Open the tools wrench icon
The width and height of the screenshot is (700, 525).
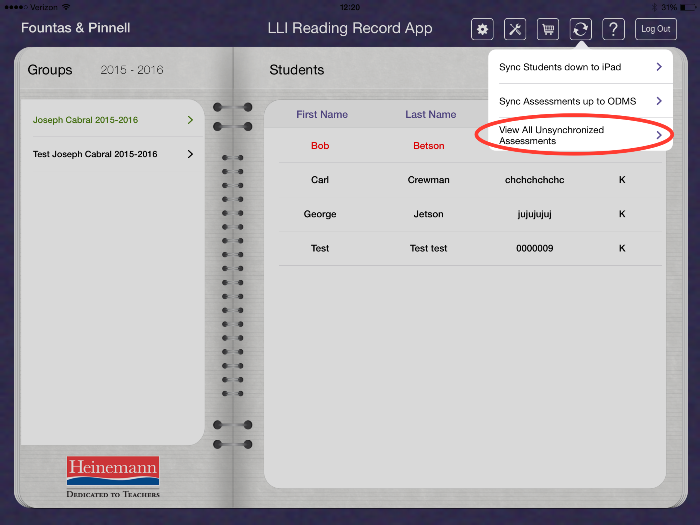click(515, 29)
